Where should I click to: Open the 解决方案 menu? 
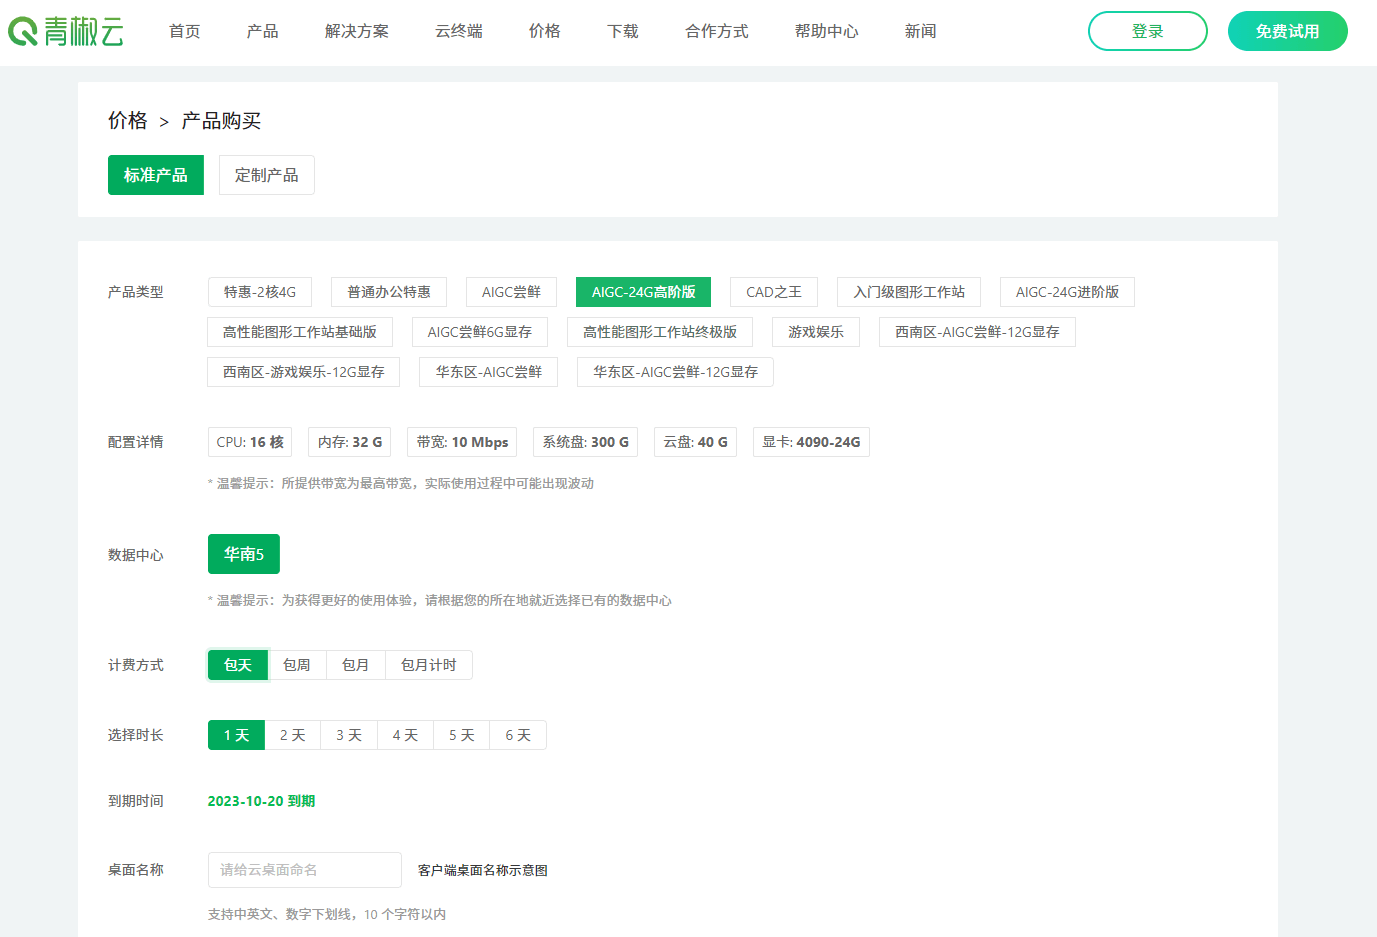click(357, 31)
